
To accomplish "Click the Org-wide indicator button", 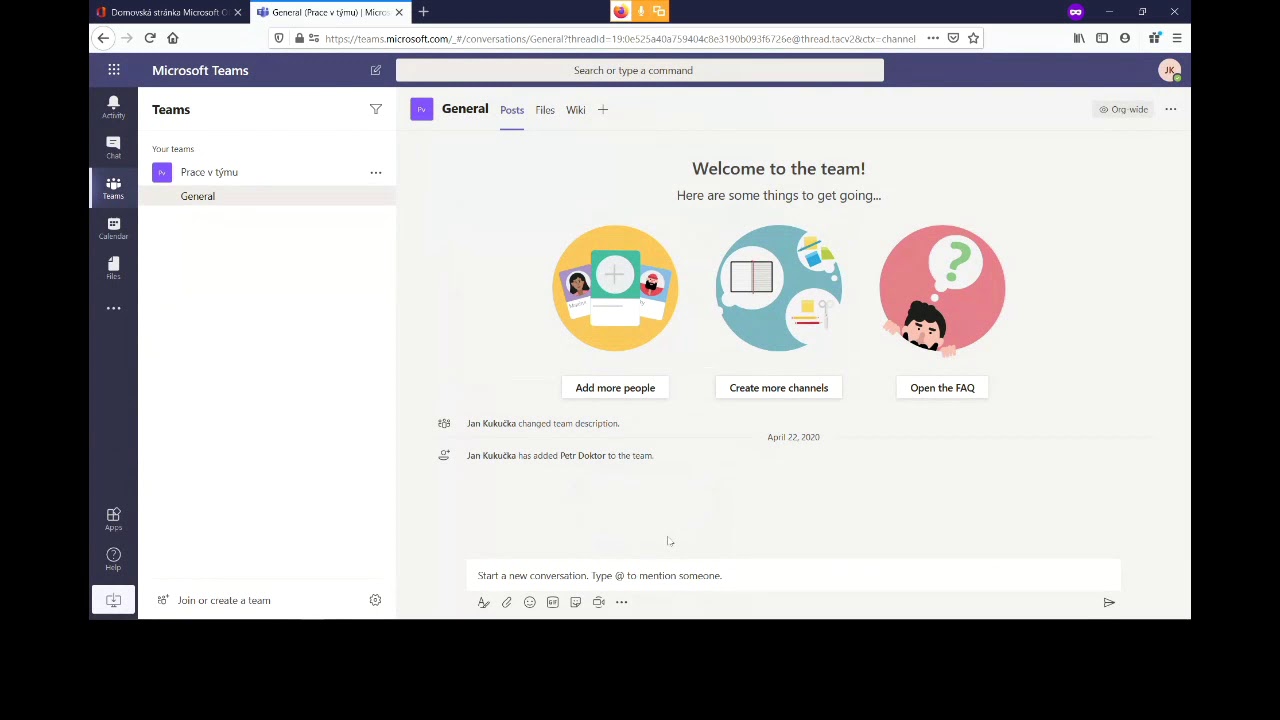I will (1124, 109).
